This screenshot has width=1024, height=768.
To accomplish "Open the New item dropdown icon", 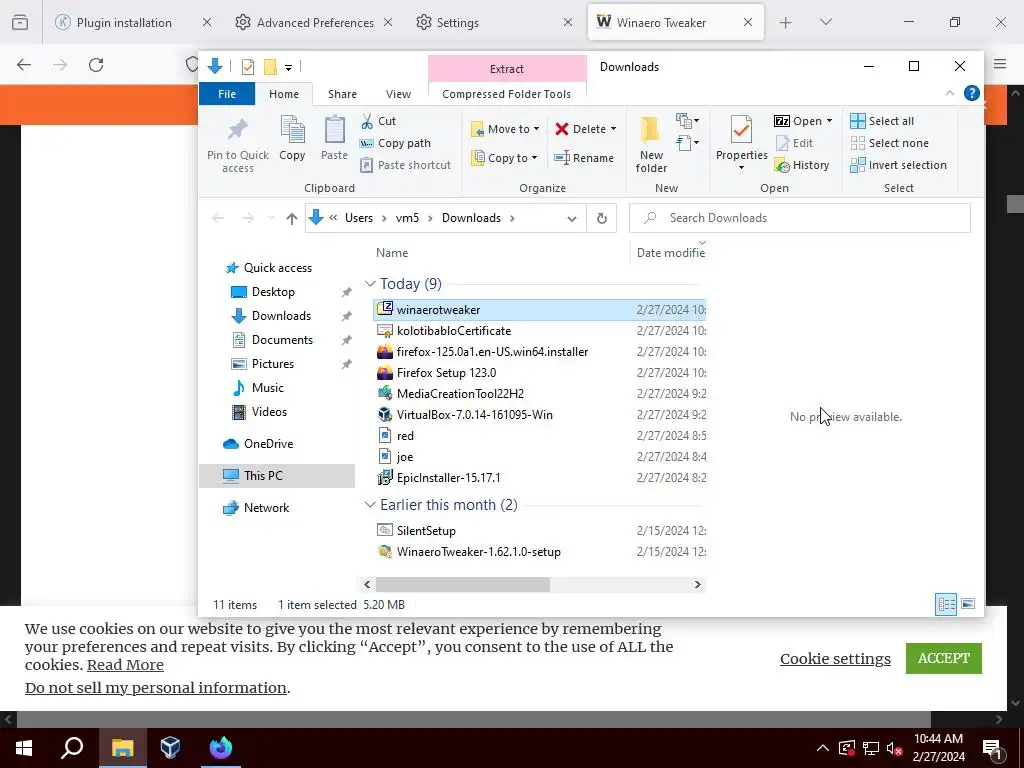I will [x=687, y=121].
